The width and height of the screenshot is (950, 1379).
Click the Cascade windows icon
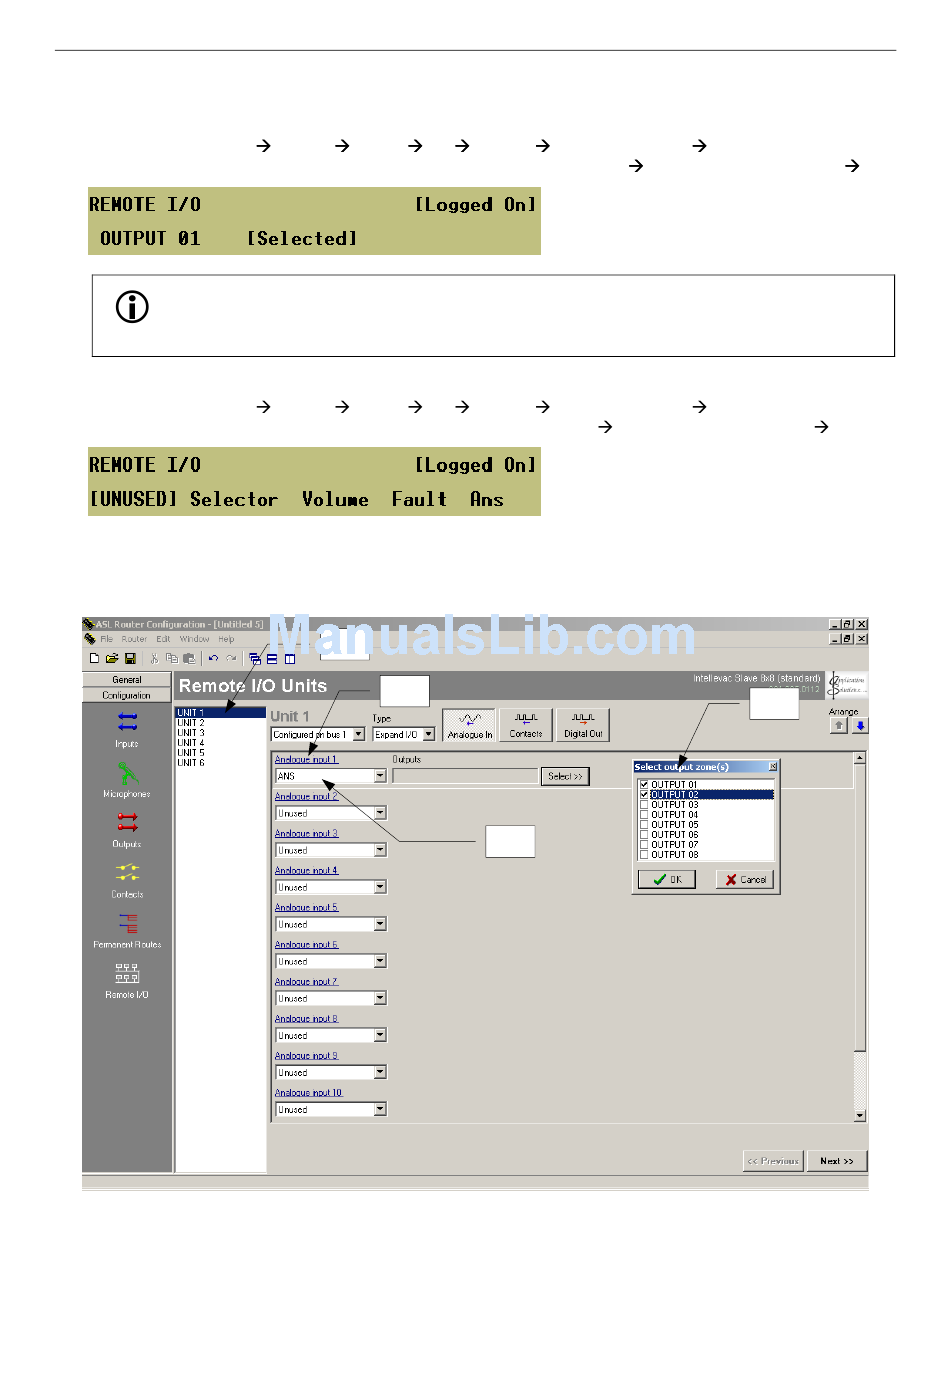(255, 659)
